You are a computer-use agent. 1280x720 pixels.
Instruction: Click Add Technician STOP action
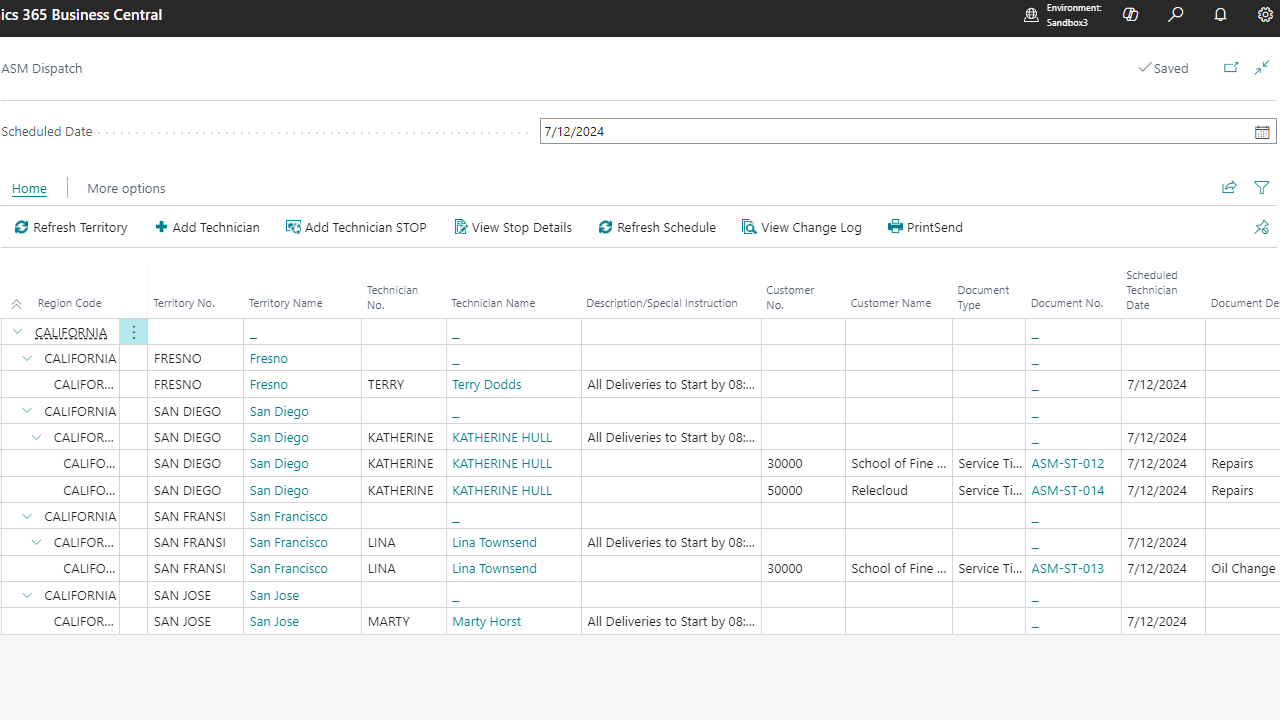tap(356, 228)
